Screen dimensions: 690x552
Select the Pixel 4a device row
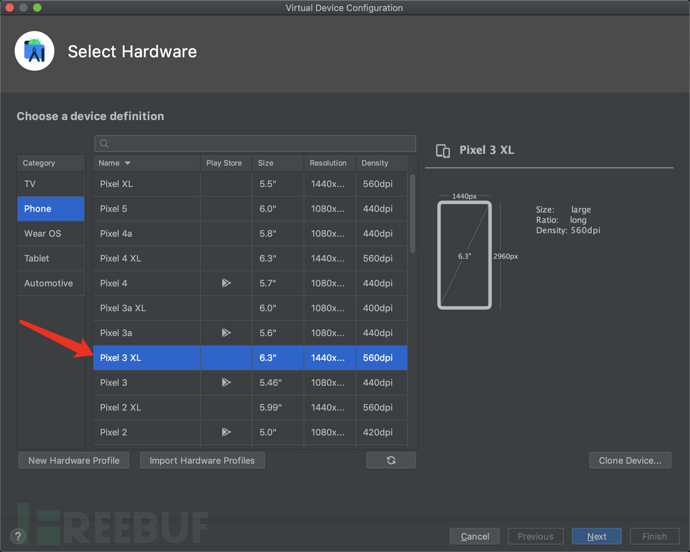tap(250, 234)
